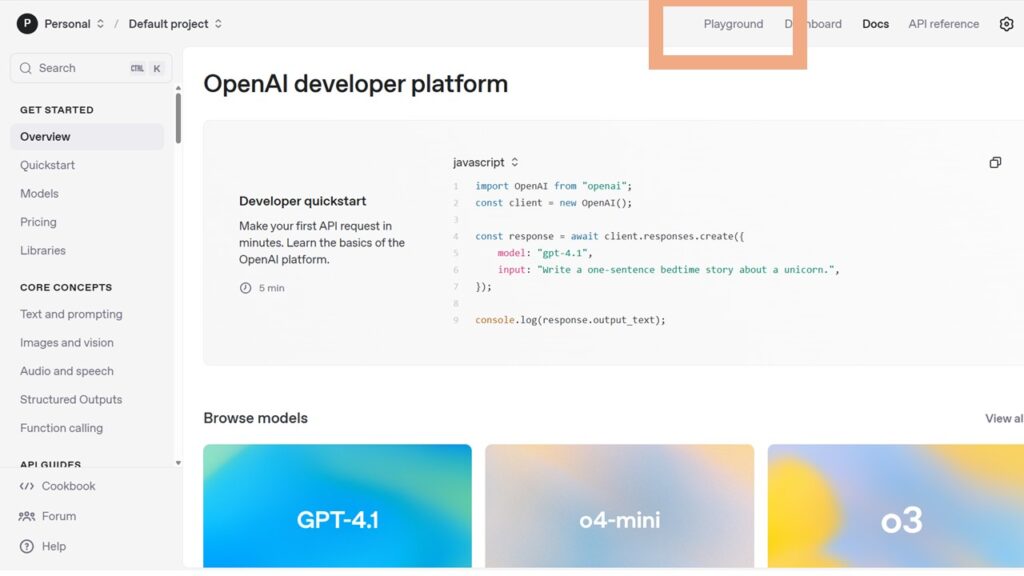Focus the Search input field
This screenshot has height=576, width=1024.
point(91,68)
